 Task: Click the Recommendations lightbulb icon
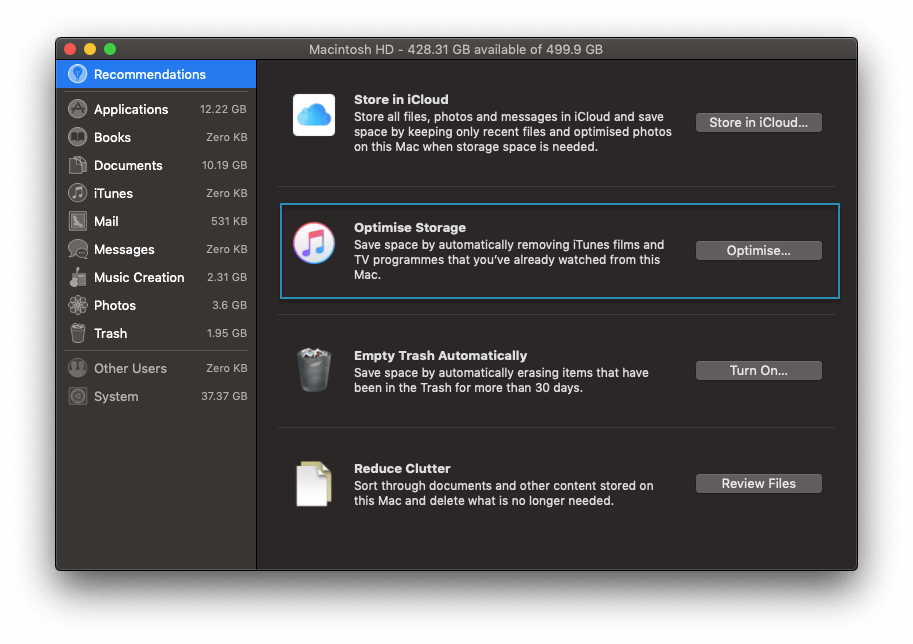pyautogui.click(x=77, y=74)
